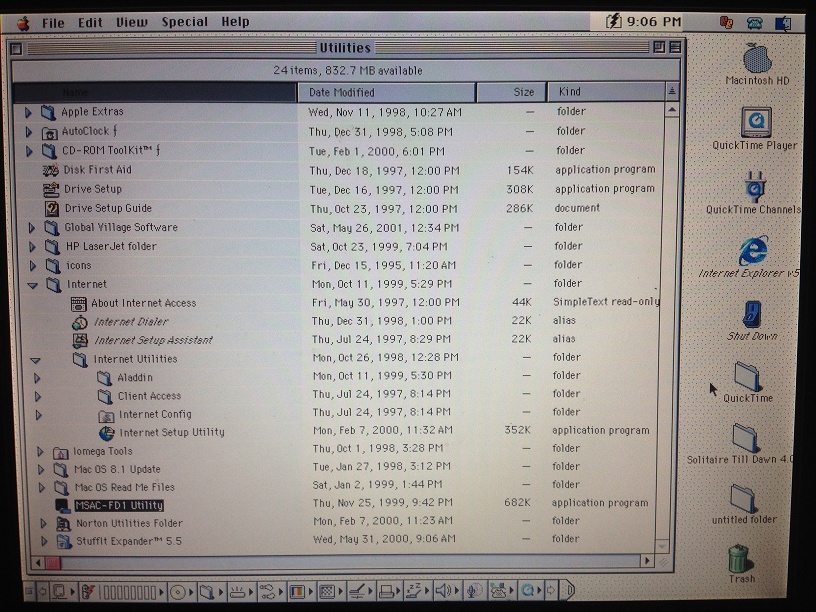Select the Shut Down desktop icon

click(x=752, y=314)
